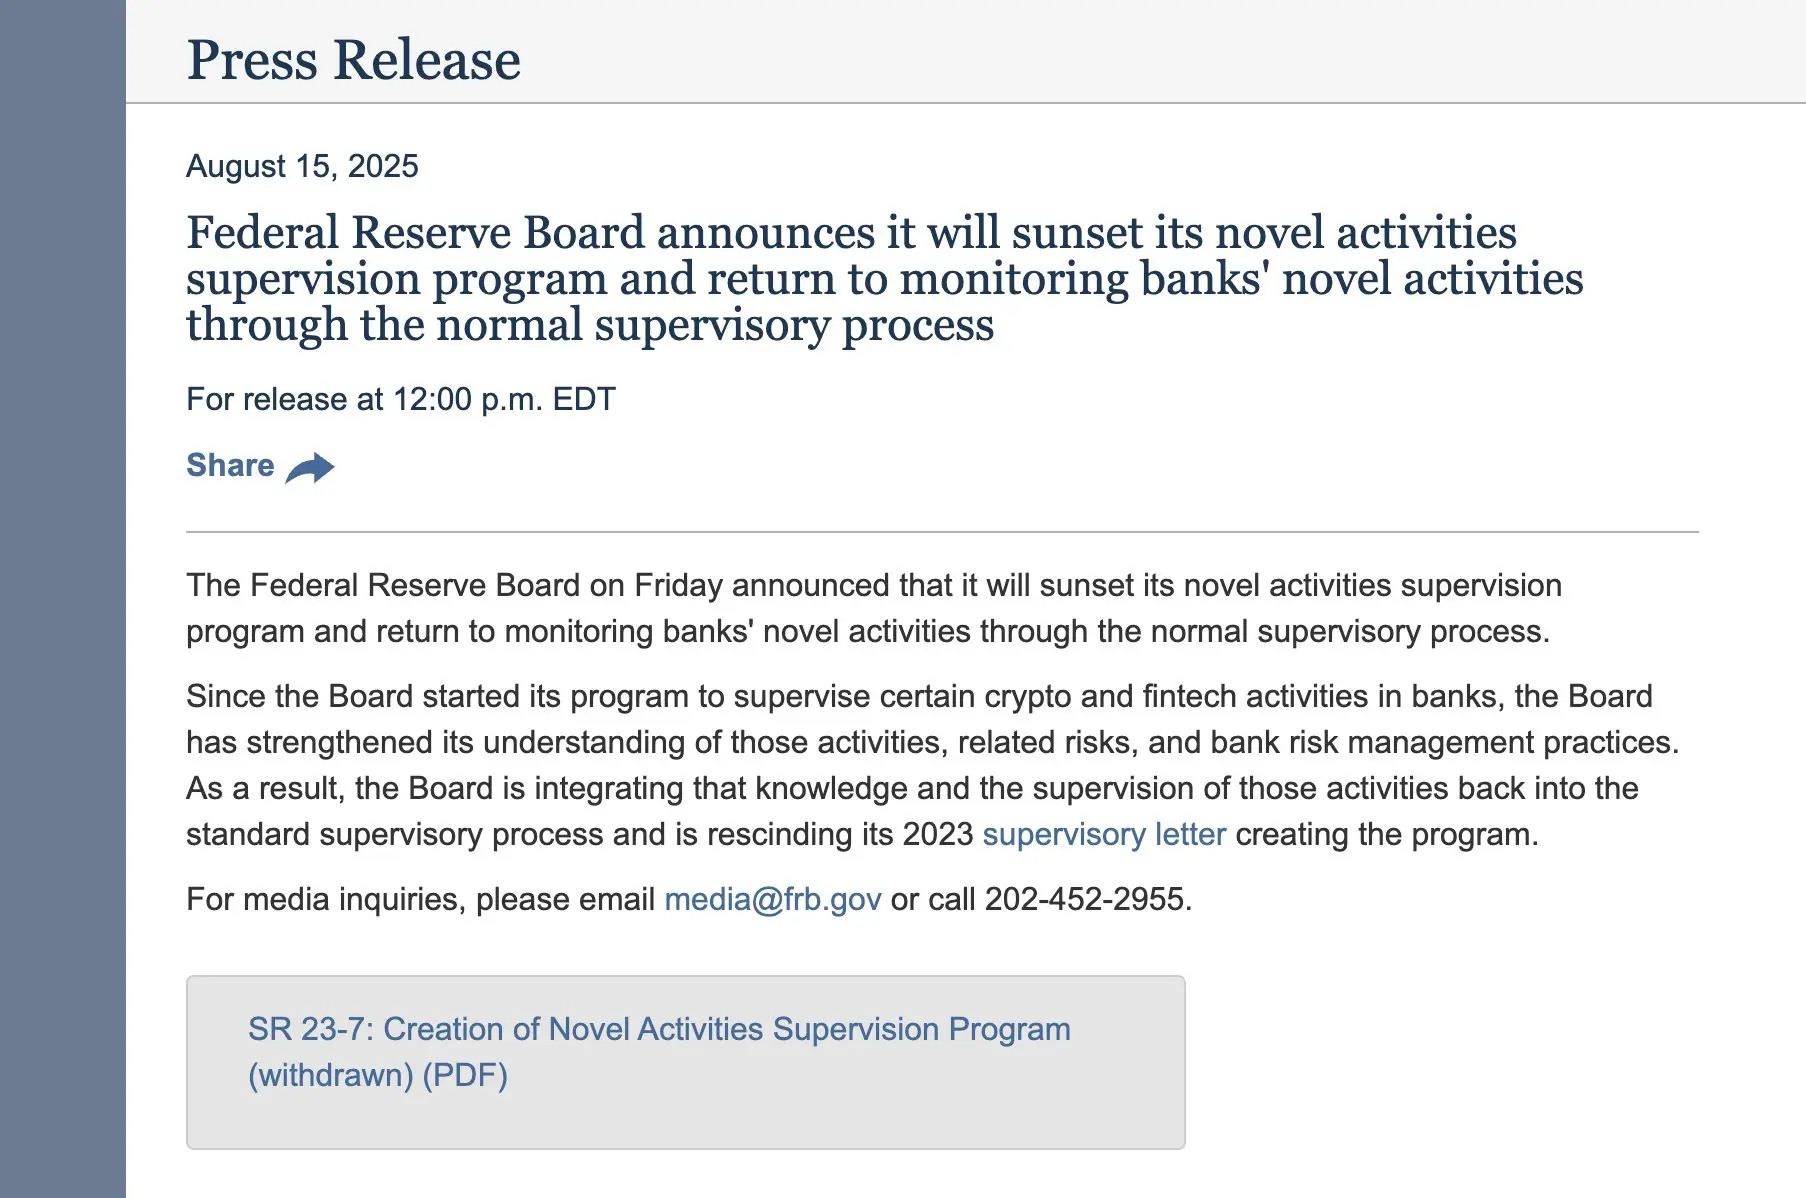Click paragraph starting "Since the Board started"
Image resolution: width=1806 pixels, height=1198 pixels.
pyautogui.click(x=932, y=765)
